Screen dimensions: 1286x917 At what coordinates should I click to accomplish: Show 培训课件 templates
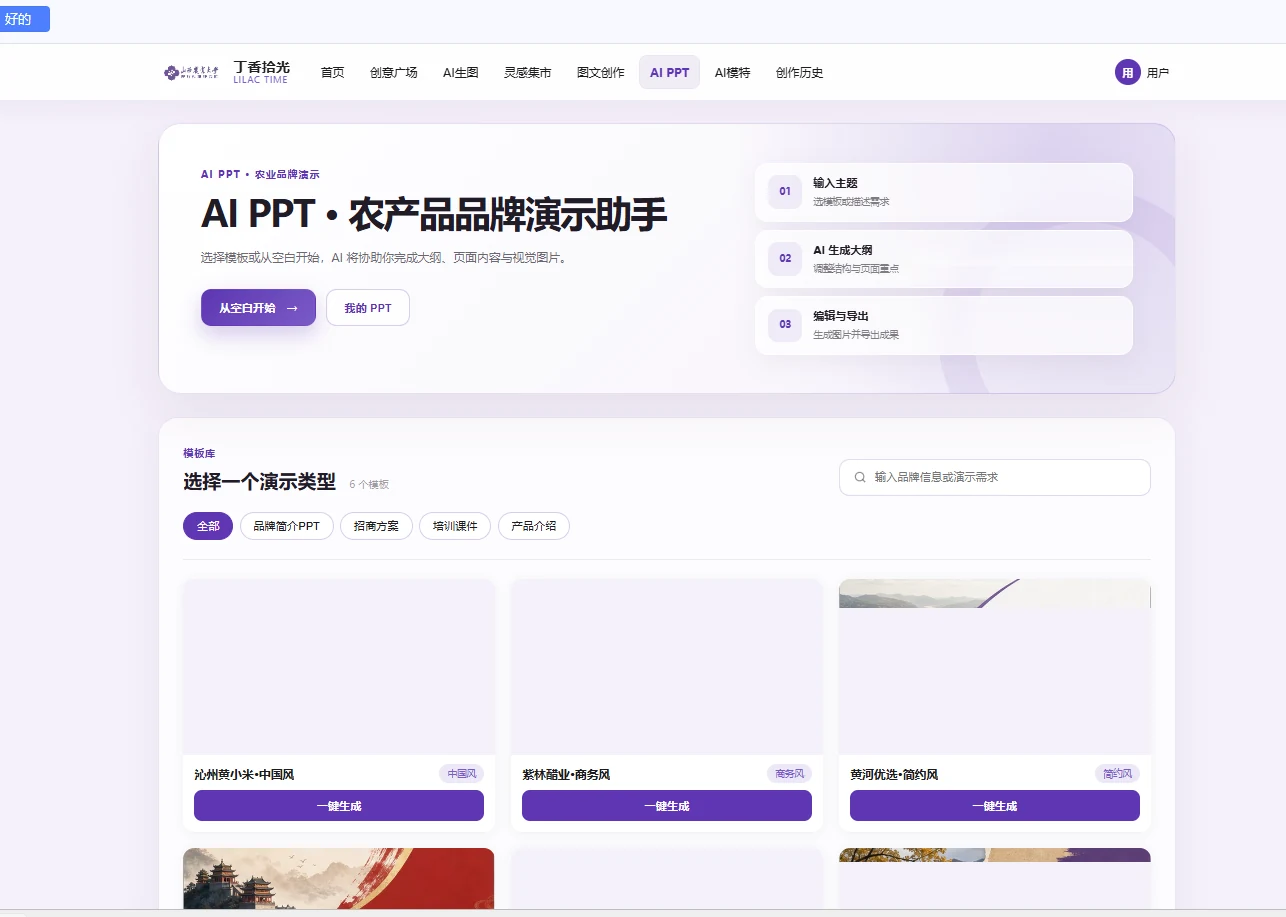point(456,526)
